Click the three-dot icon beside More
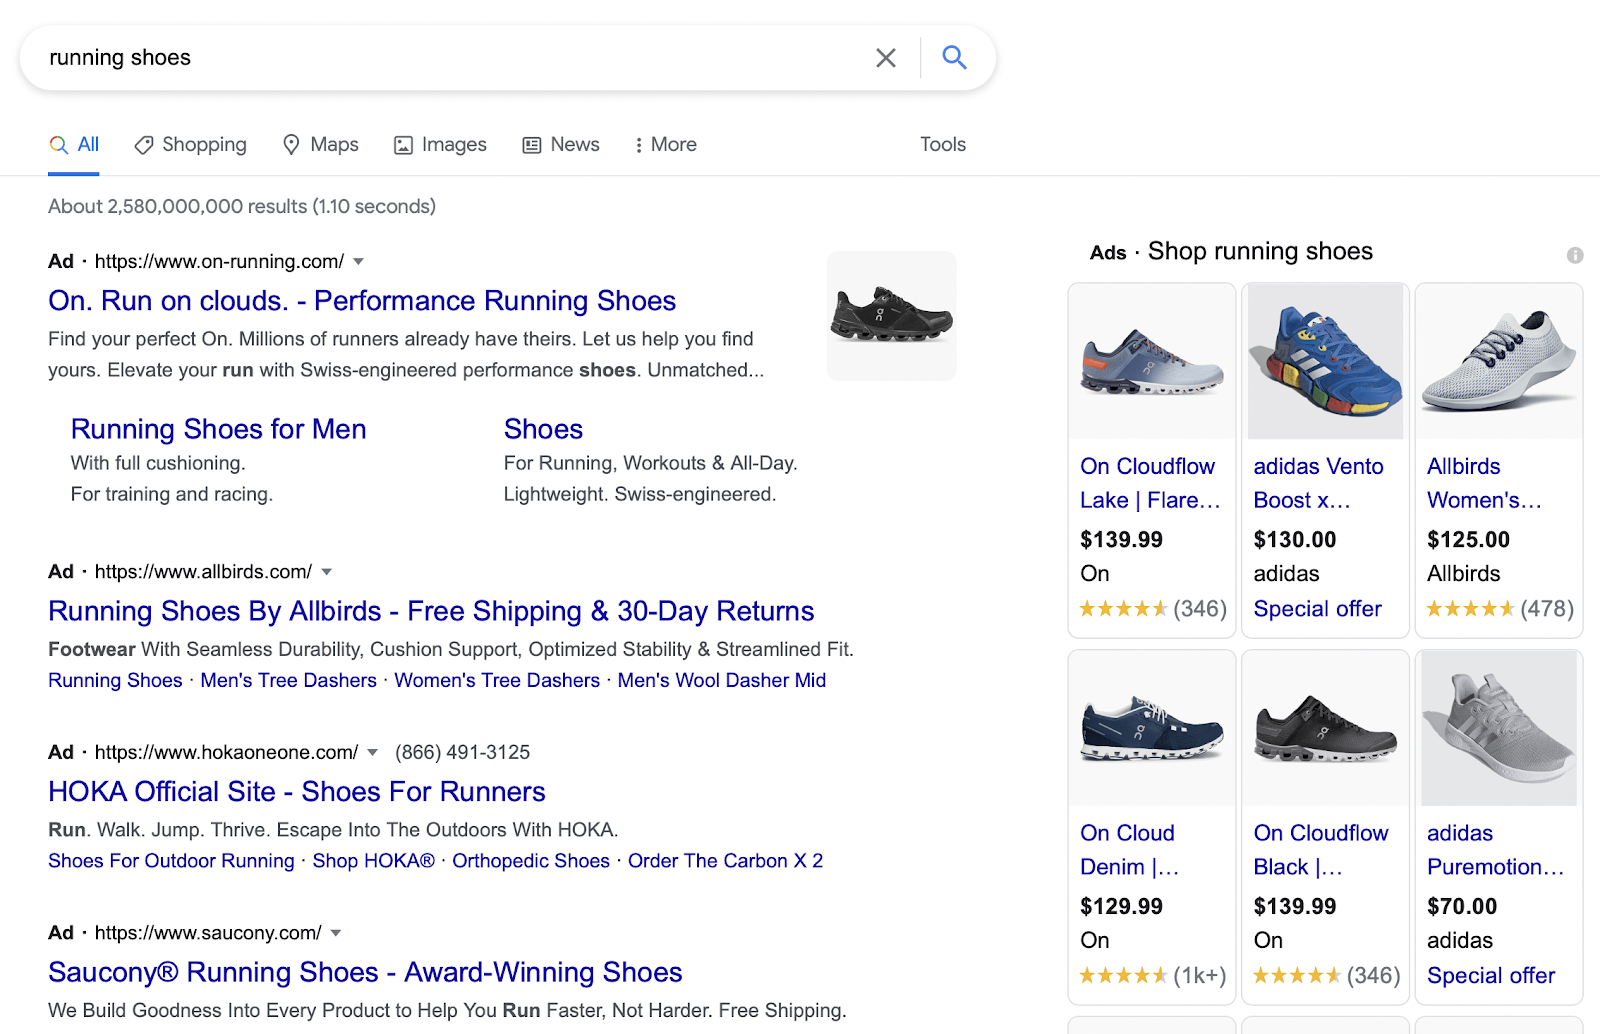This screenshot has height=1034, width=1600. tap(638, 145)
